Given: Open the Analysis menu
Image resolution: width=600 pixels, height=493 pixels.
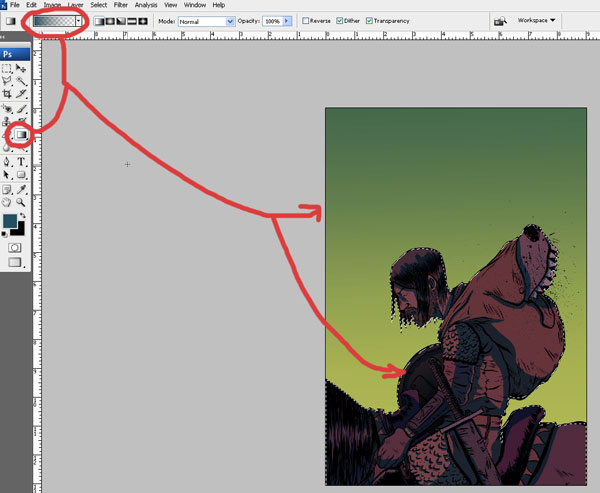Looking at the screenshot, I should pos(146,5).
